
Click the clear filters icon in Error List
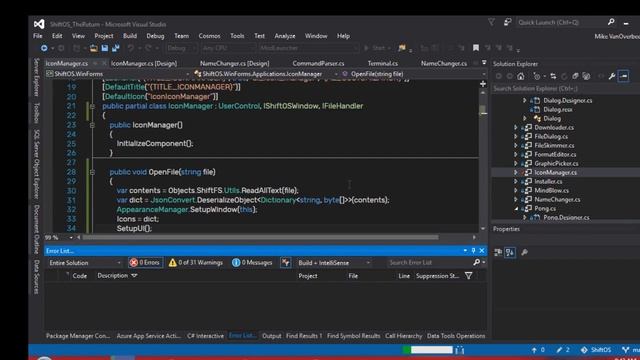(286, 263)
